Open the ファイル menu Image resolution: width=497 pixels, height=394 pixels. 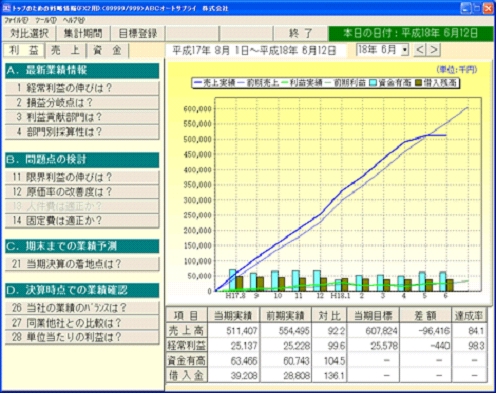click(16, 20)
